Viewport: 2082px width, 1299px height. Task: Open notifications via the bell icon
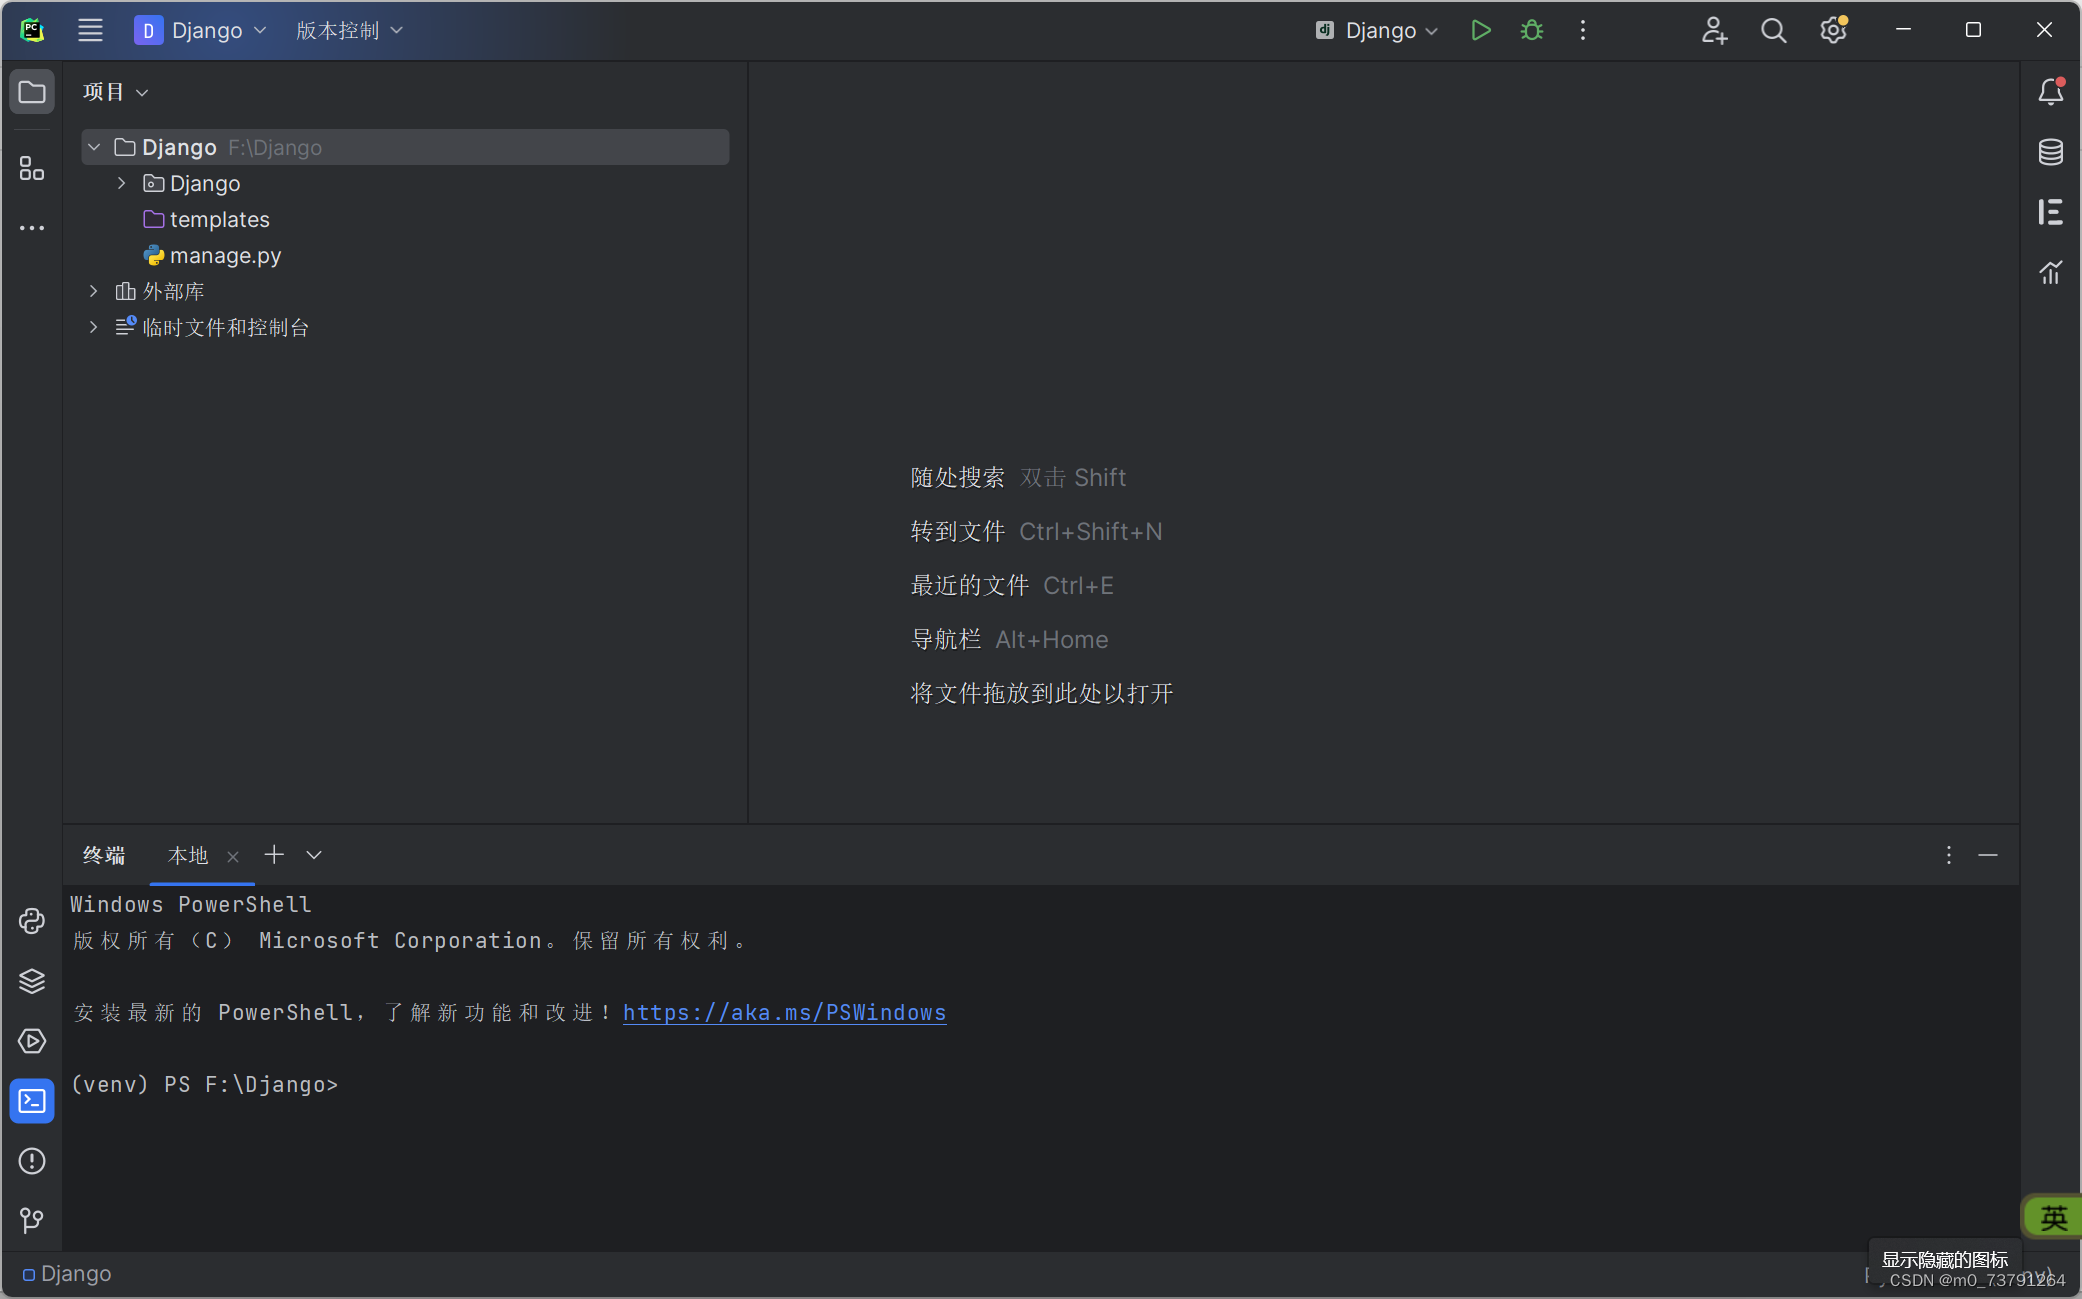point(2051,90)
